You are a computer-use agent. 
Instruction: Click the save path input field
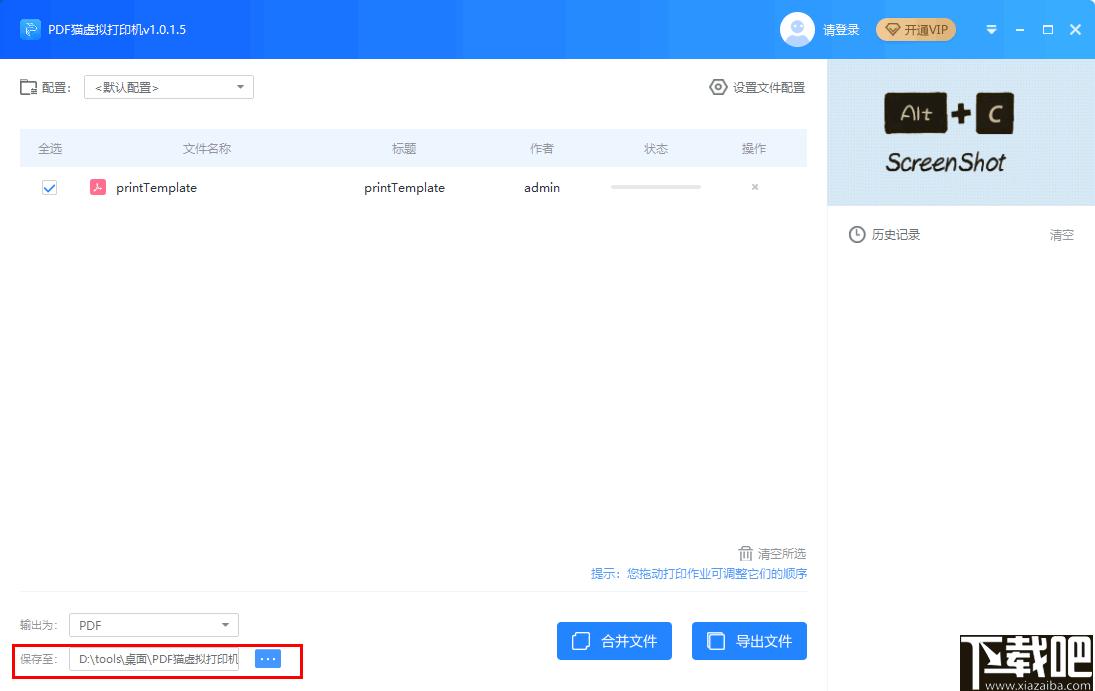158,659
